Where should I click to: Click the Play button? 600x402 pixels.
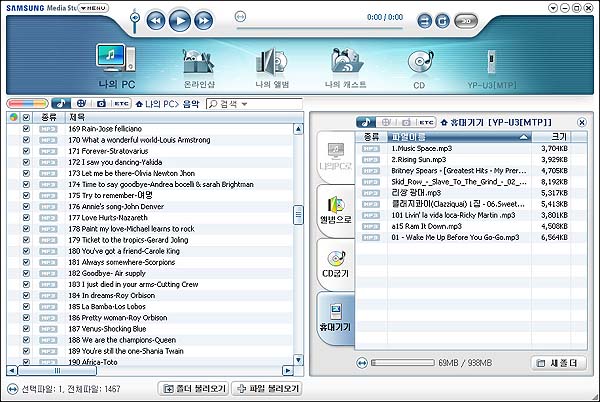(180, 20)
